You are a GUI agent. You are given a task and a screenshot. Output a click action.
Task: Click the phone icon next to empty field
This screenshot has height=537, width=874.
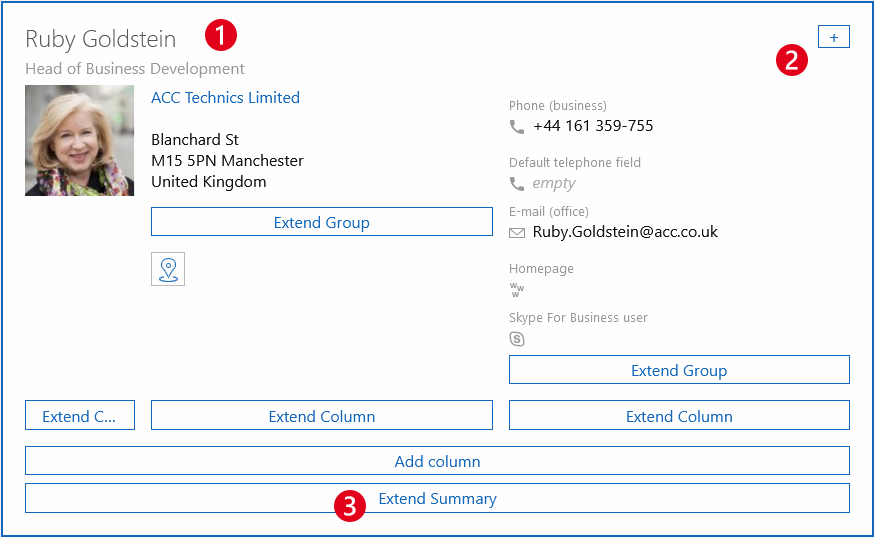pyautogui.click(x=517, y=184)
